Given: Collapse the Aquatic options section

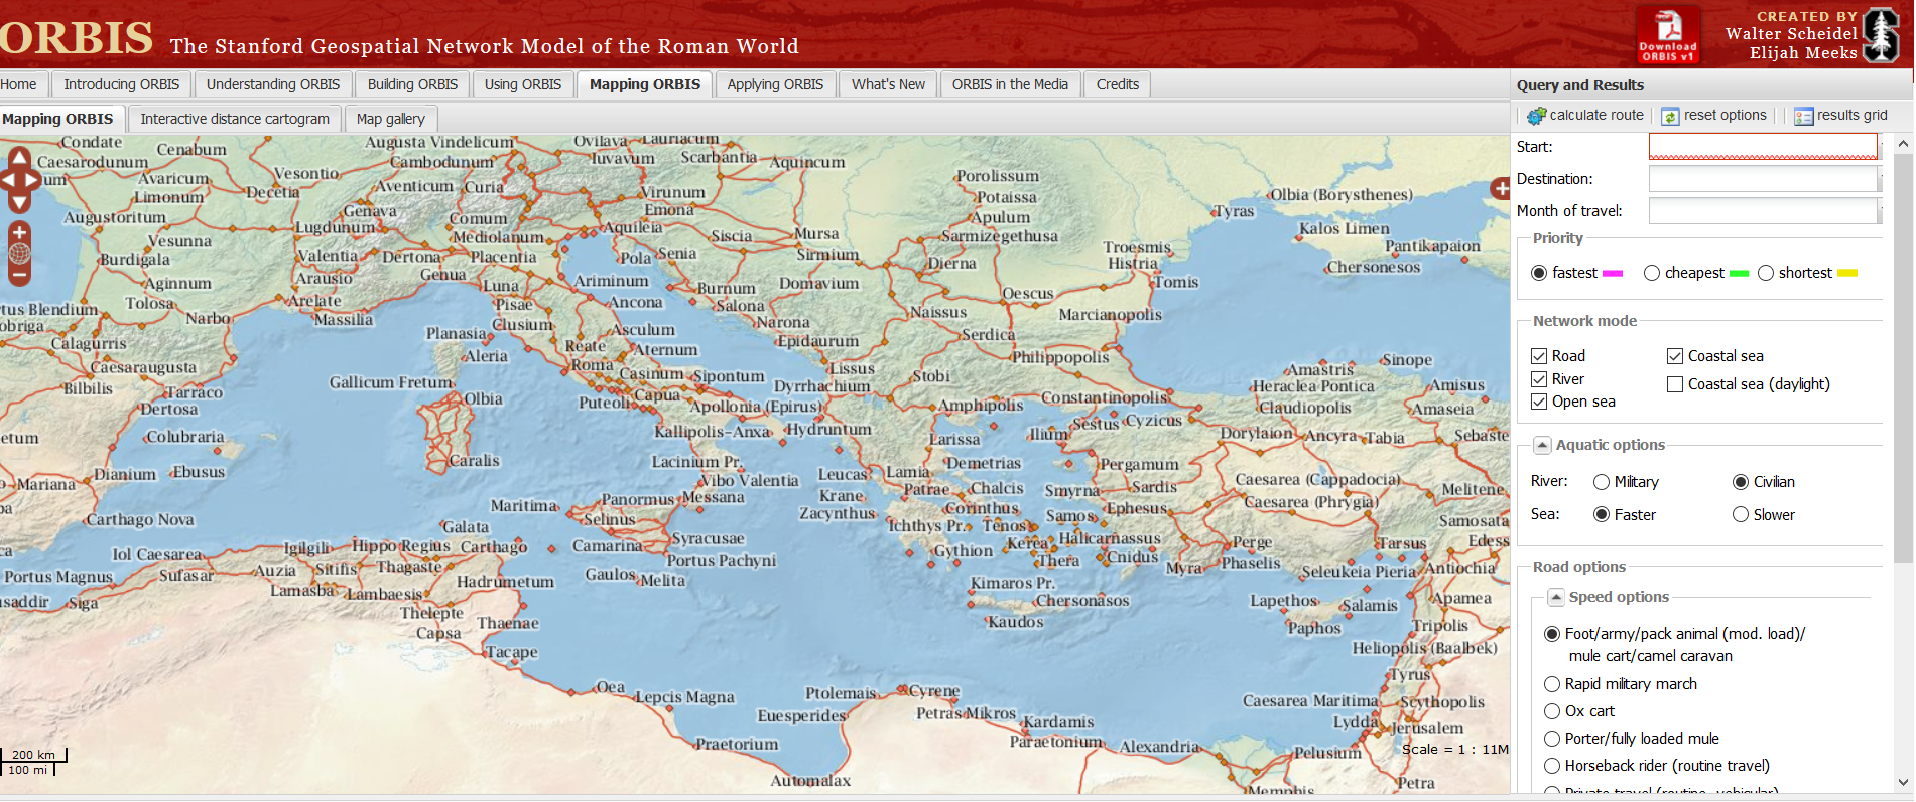Looking at the screenshot, I should [x=1542, y=445].
